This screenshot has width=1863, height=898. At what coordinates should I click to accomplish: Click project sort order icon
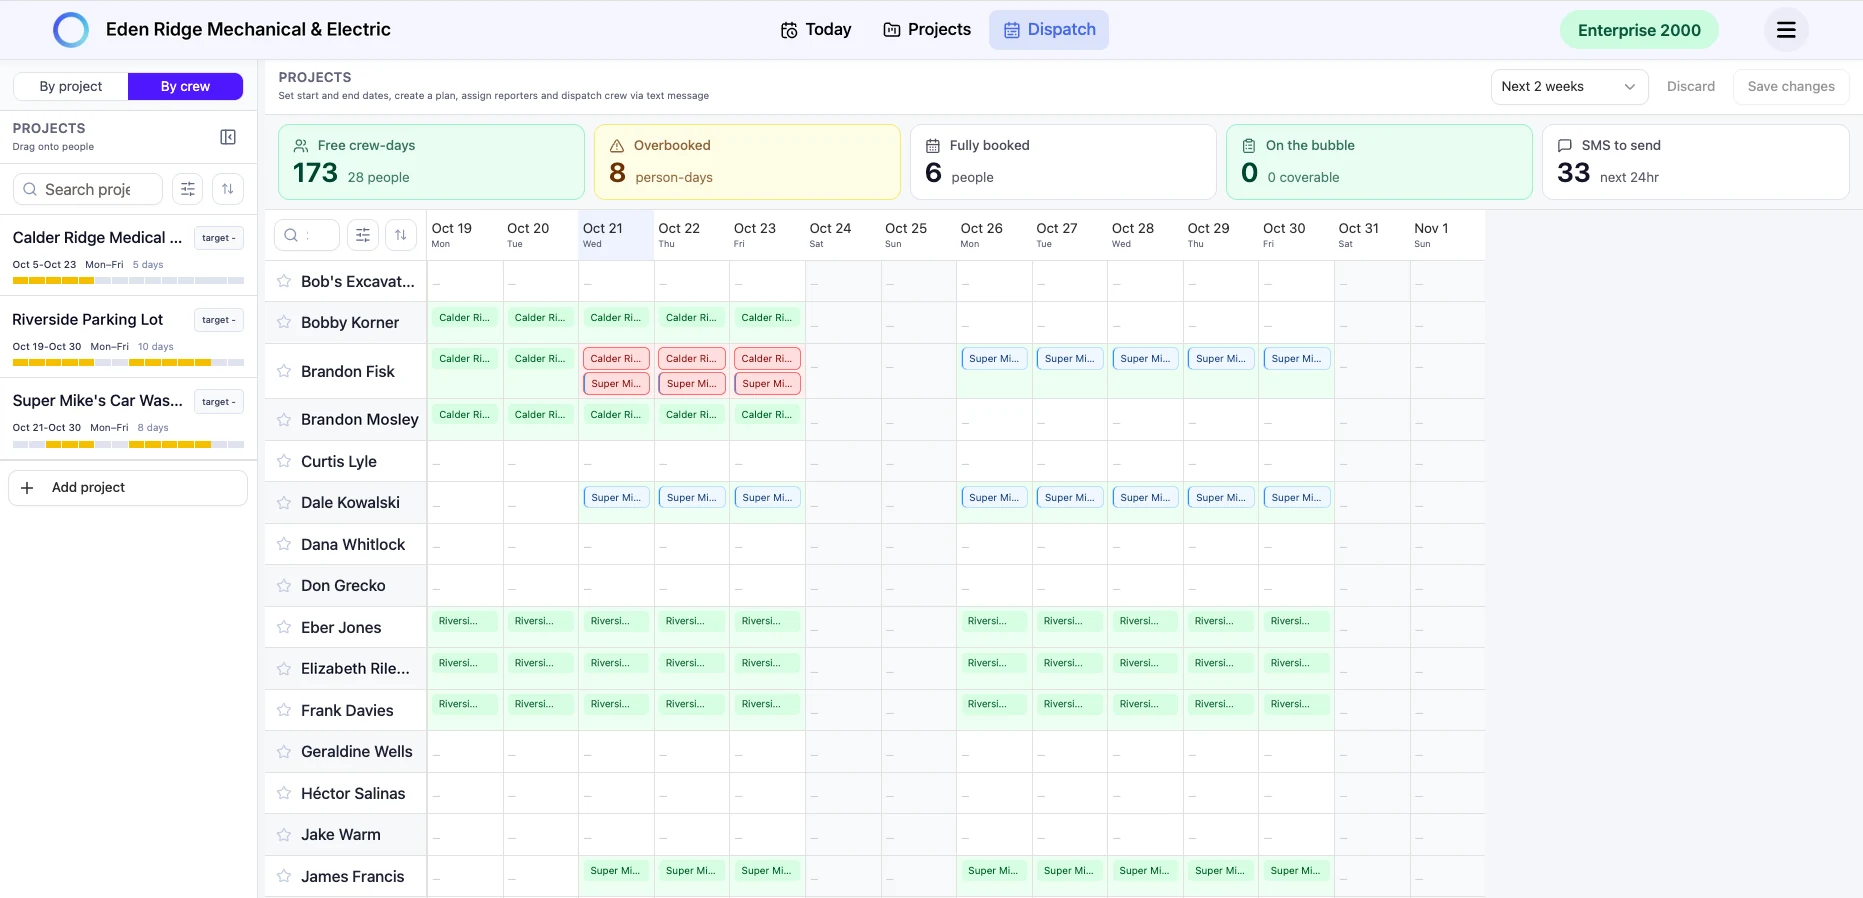point(228,189)
